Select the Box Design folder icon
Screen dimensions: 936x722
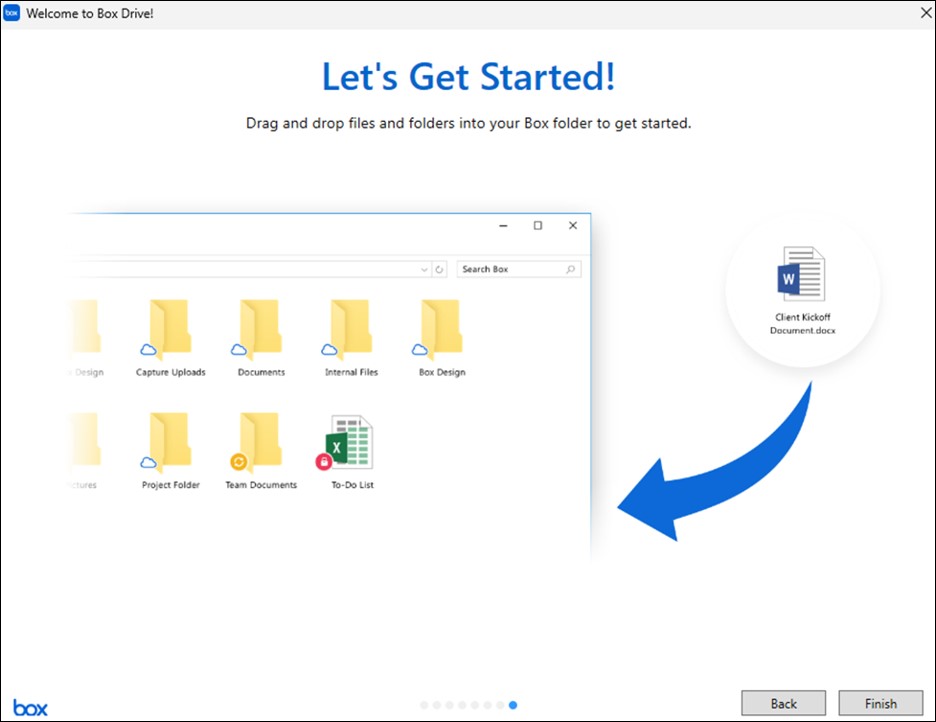441,329
